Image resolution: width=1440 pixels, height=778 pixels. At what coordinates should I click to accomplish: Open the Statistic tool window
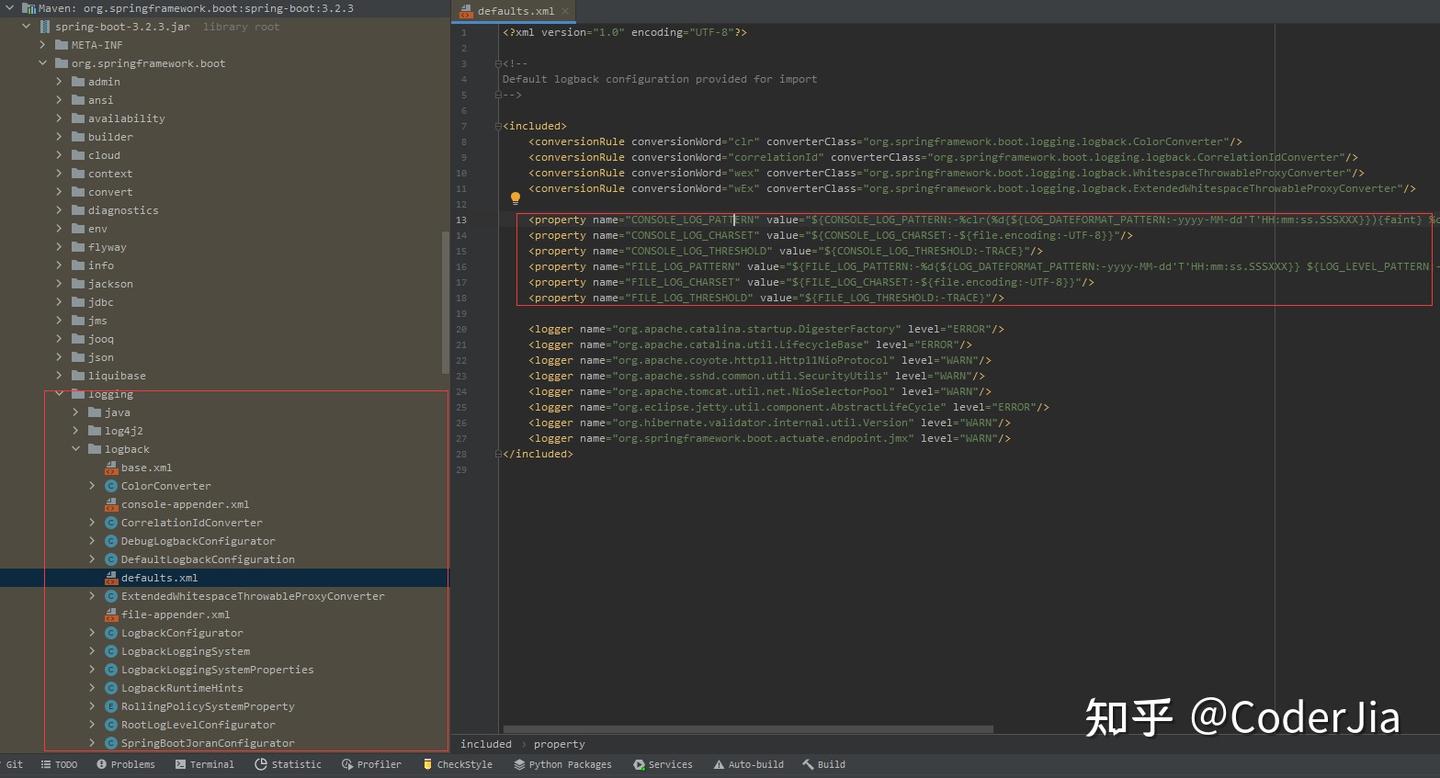[x=288, y=765]
